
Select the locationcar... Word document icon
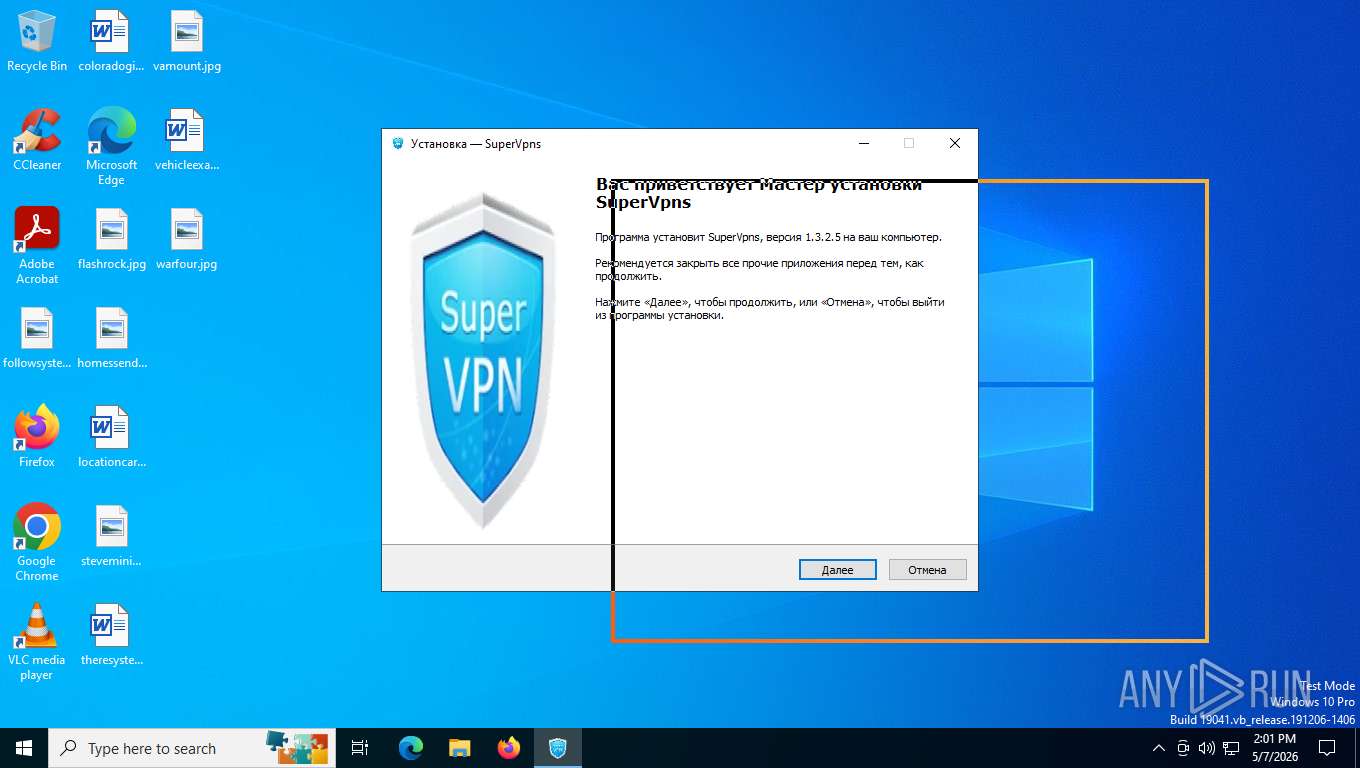112,437
